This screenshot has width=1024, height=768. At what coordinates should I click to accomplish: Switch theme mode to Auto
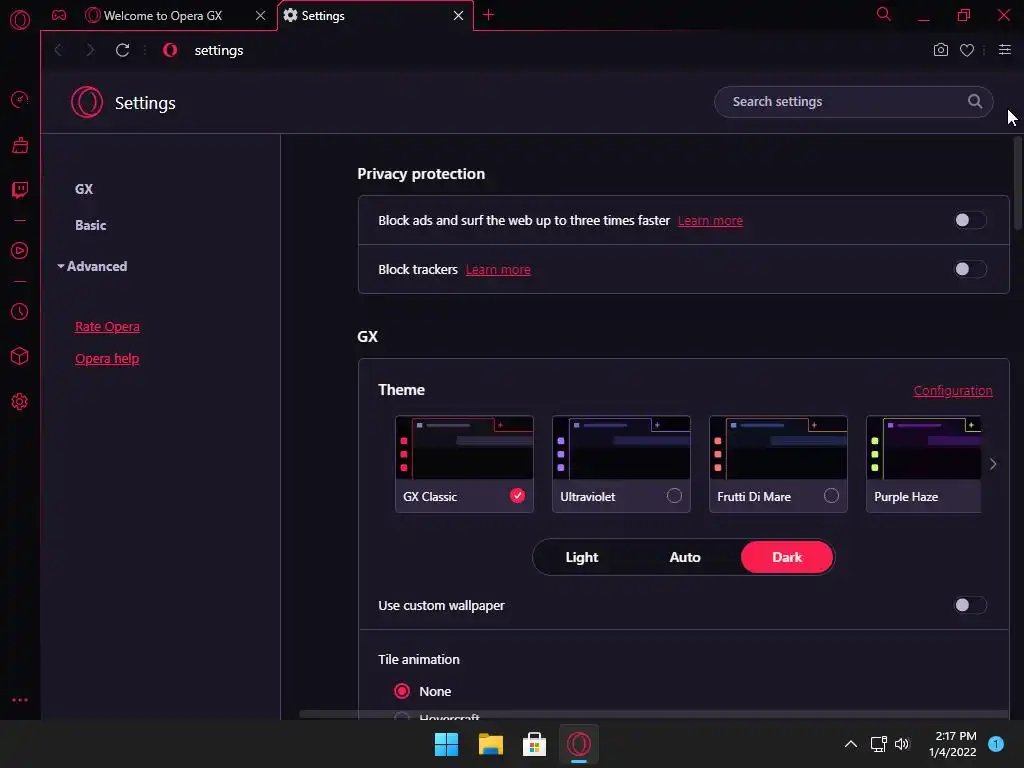click(x=685, y=557)
